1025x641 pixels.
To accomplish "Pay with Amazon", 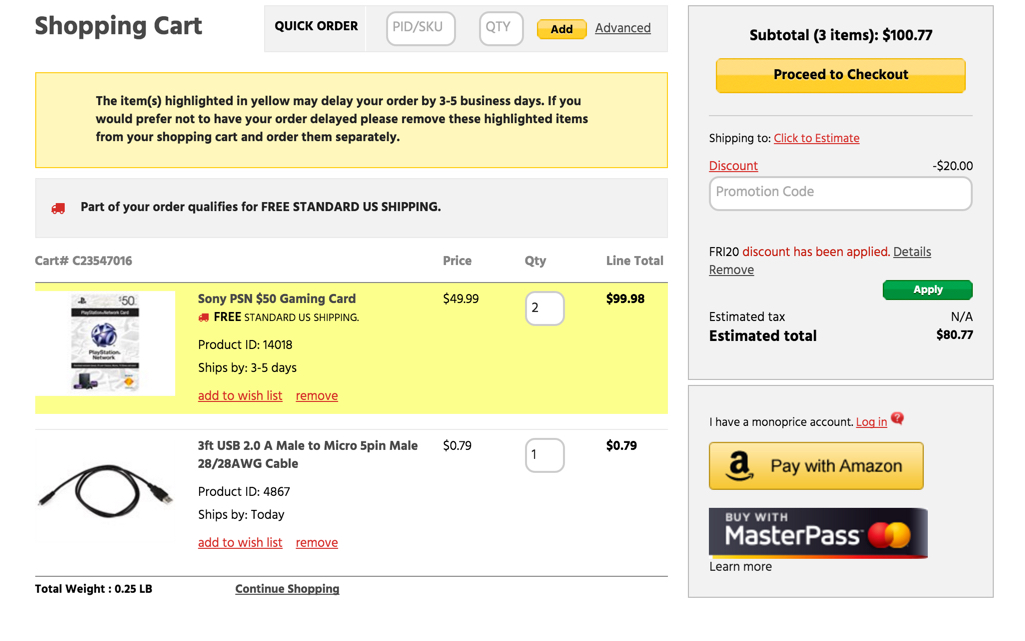I will click(816, 466).
